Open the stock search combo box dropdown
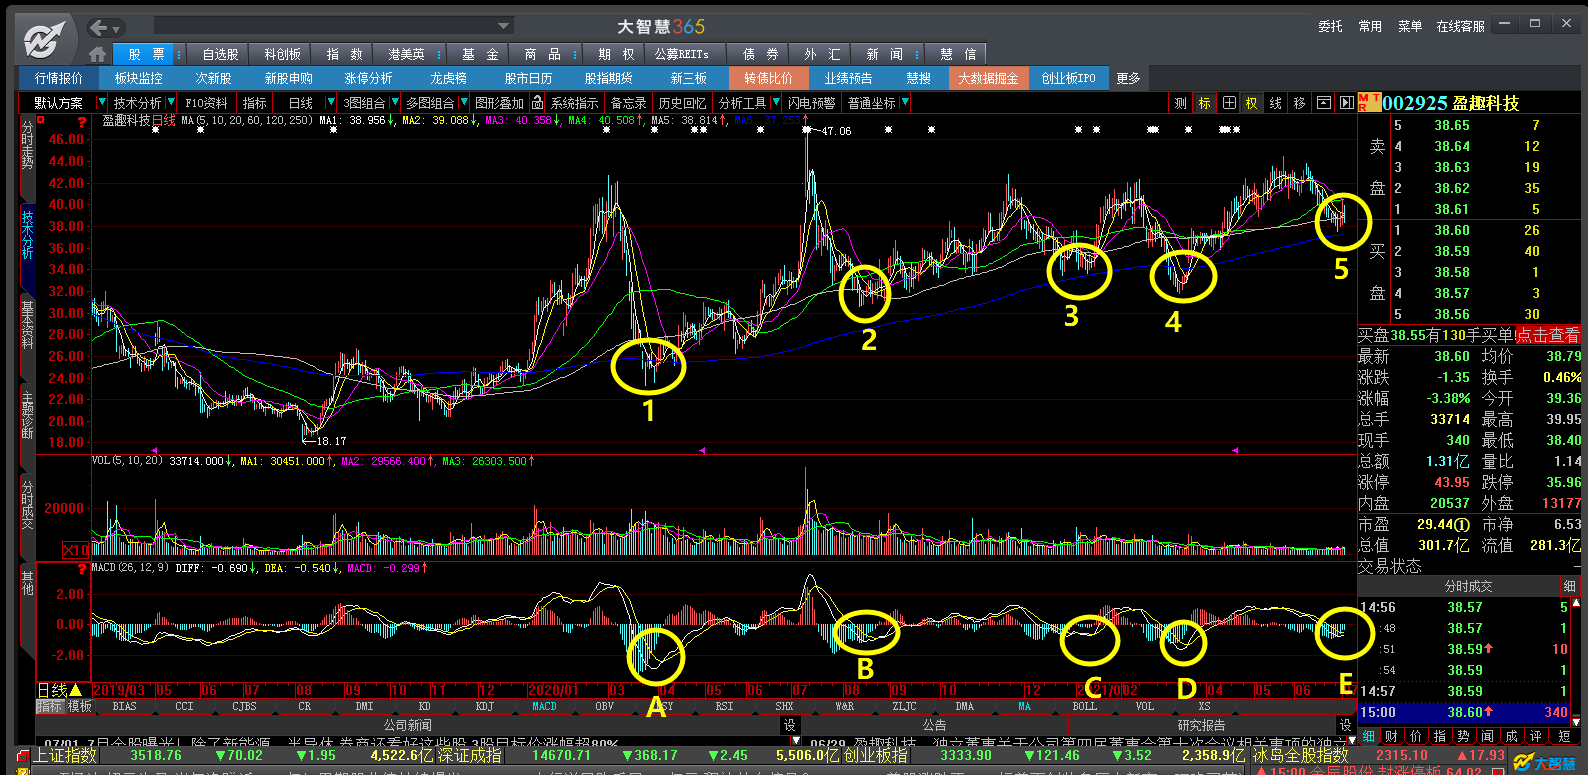This screenshot has width=1588, height=775. click(x=504, y=26)
